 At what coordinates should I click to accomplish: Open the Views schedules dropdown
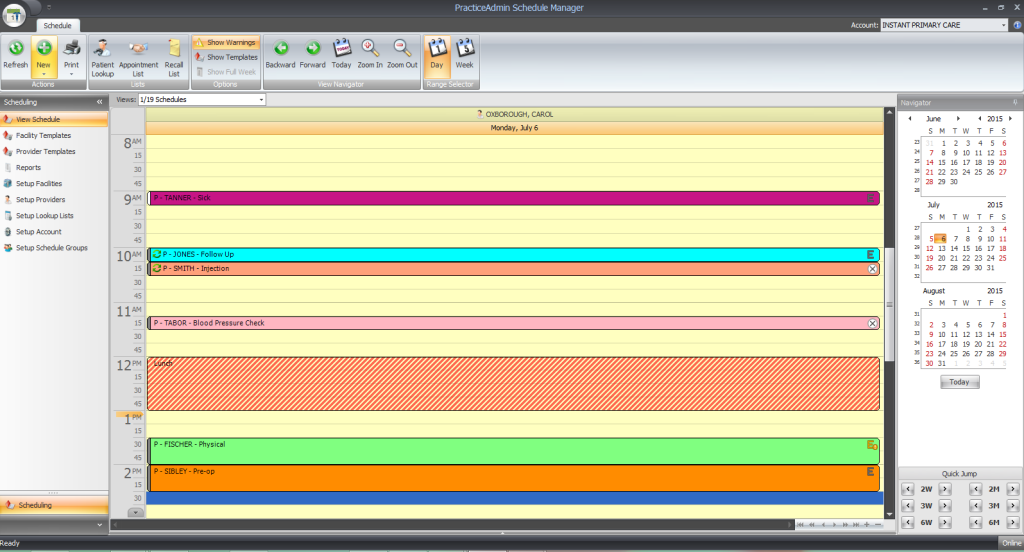(x=261, y=100)
